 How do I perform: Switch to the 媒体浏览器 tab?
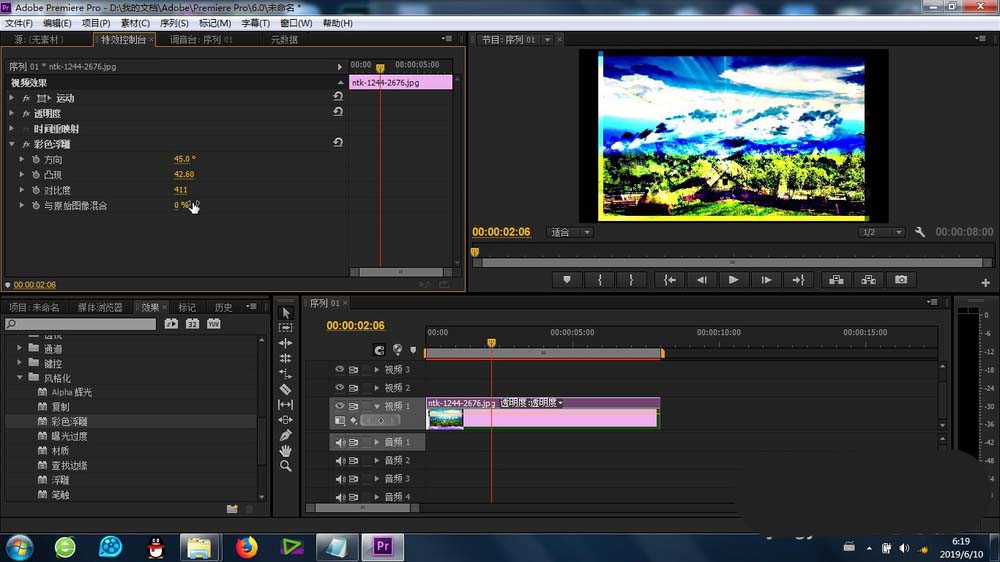point(100,307)
